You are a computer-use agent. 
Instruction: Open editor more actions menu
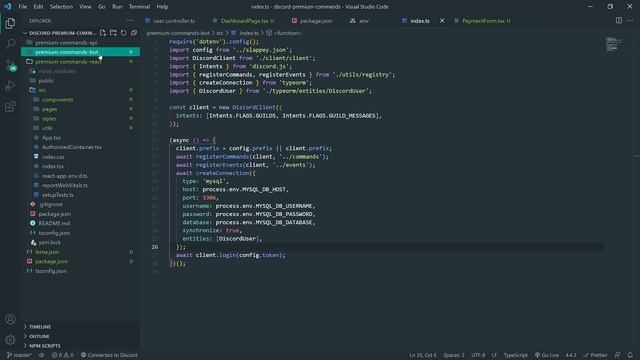click(630, 20)
